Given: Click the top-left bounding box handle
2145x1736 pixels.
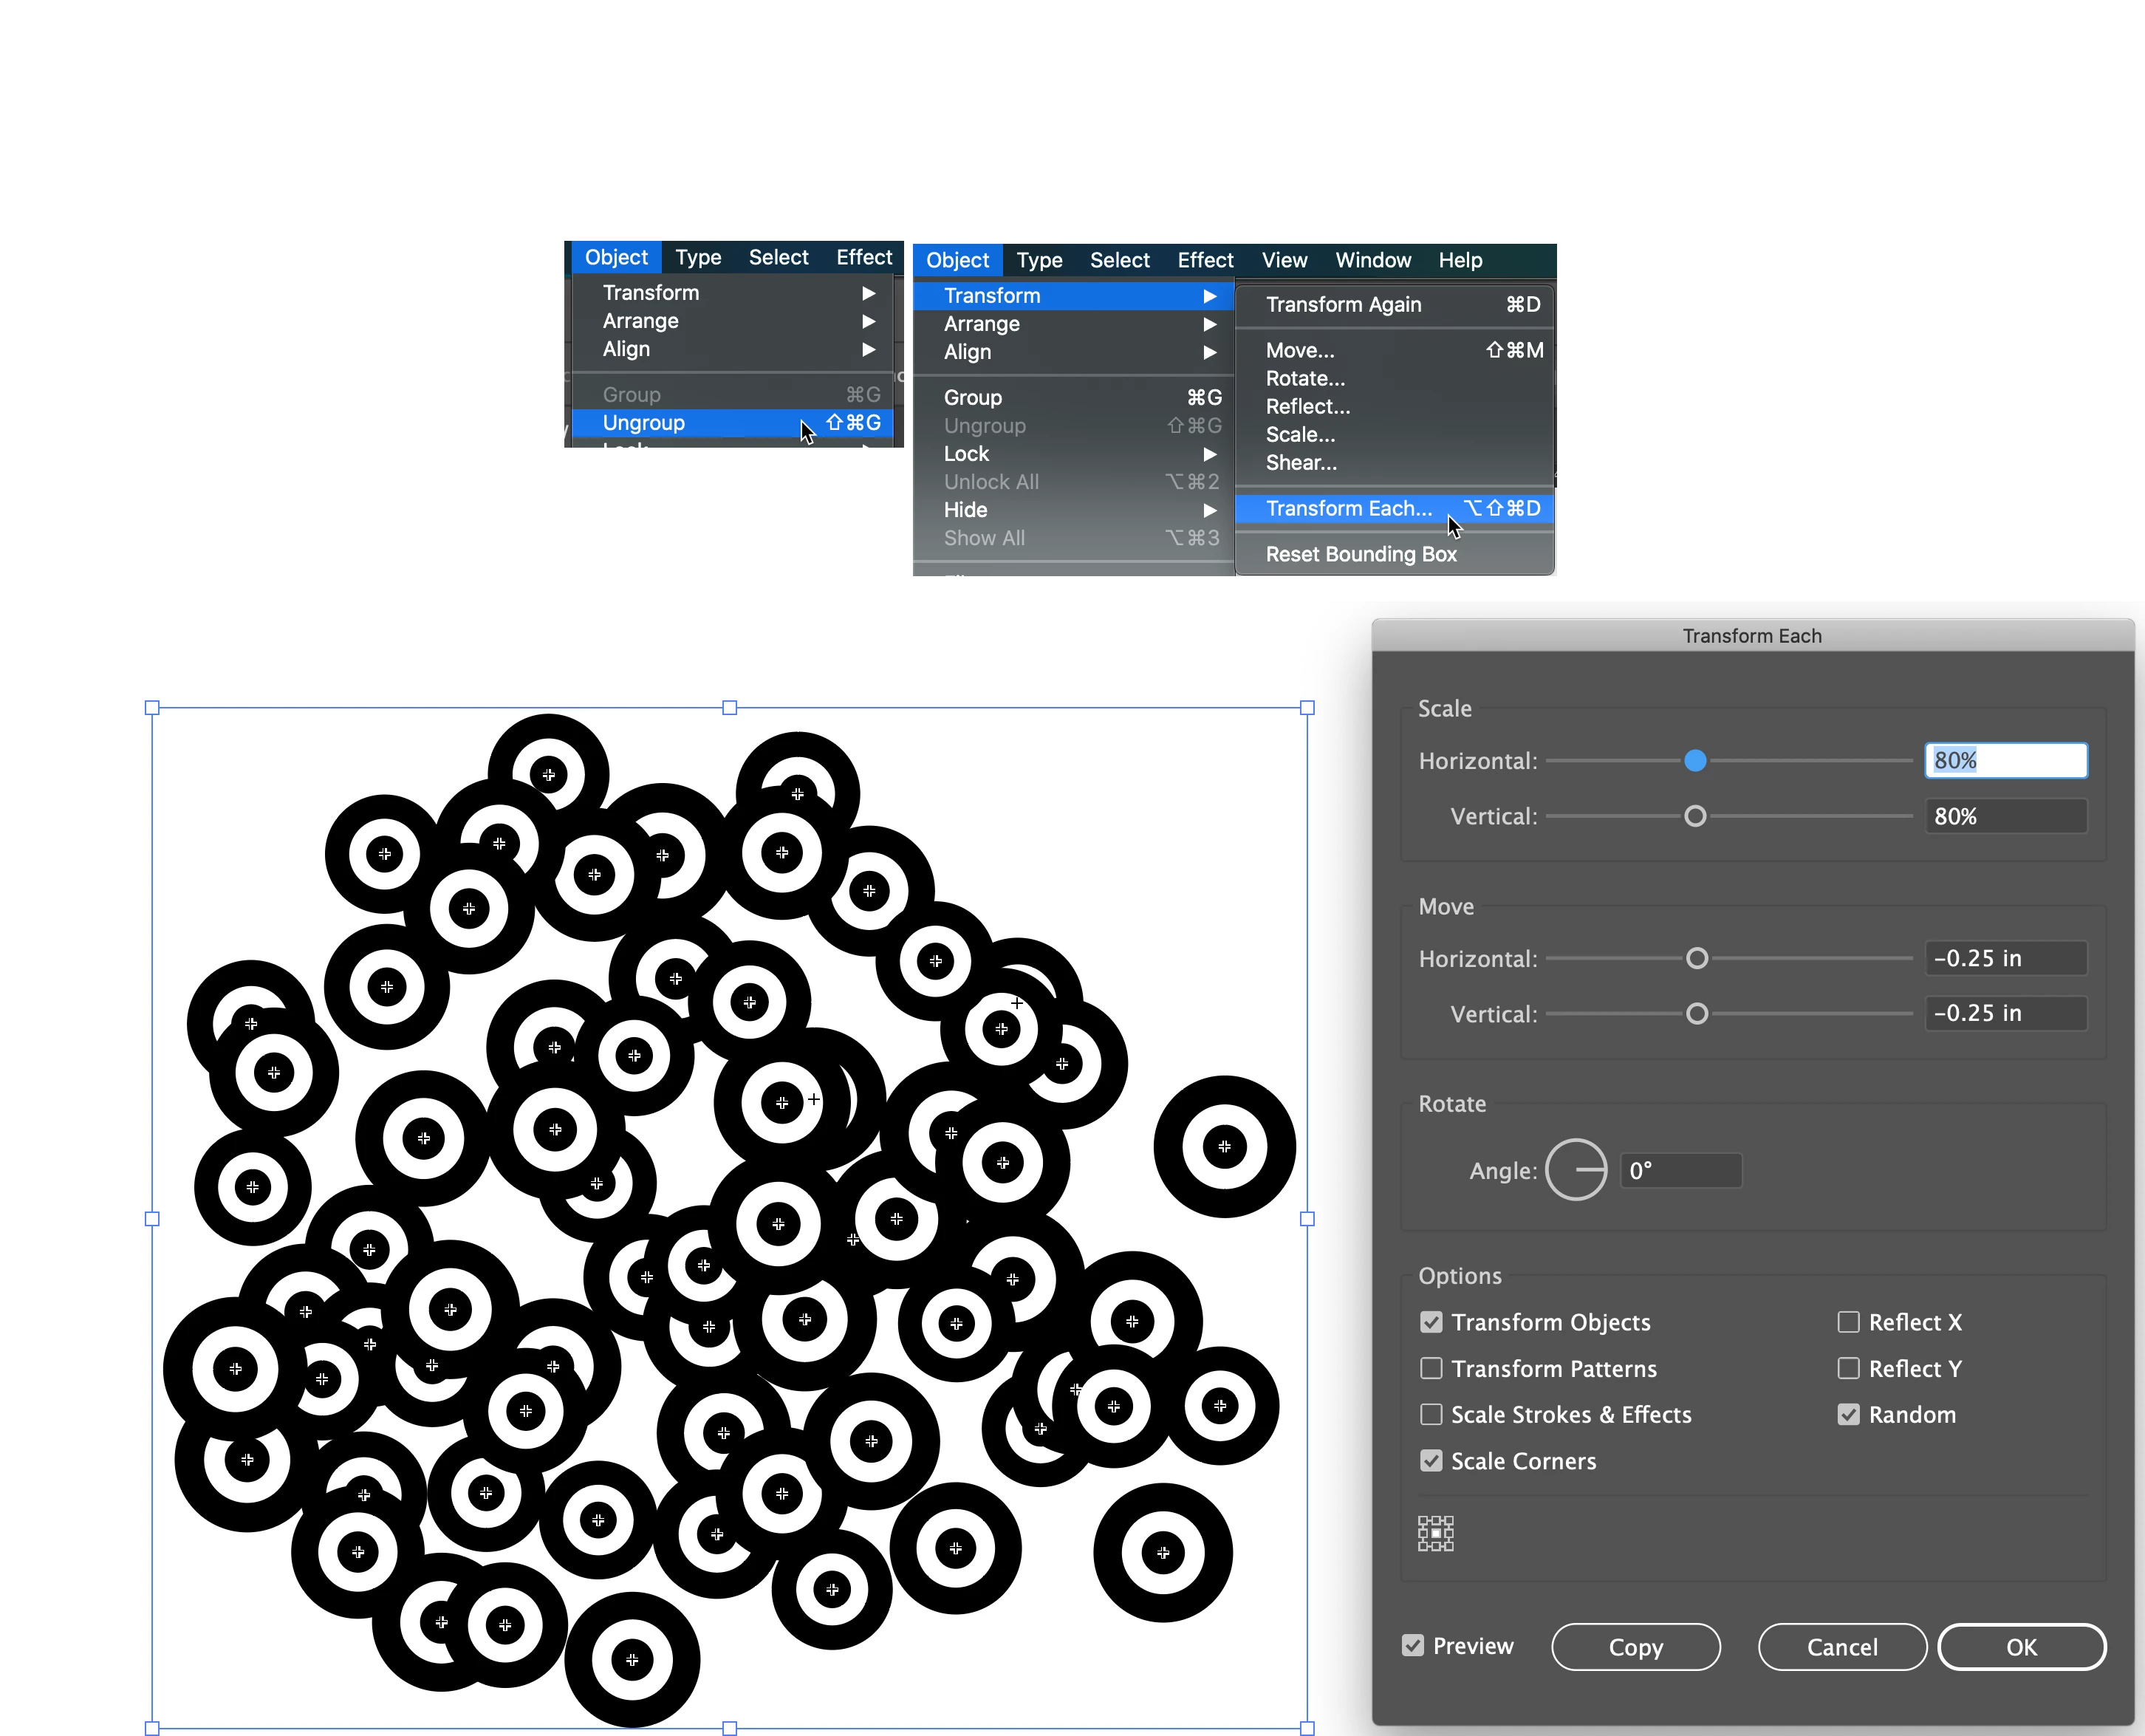Looking at the screenshot, I should [x=152, y=708].
